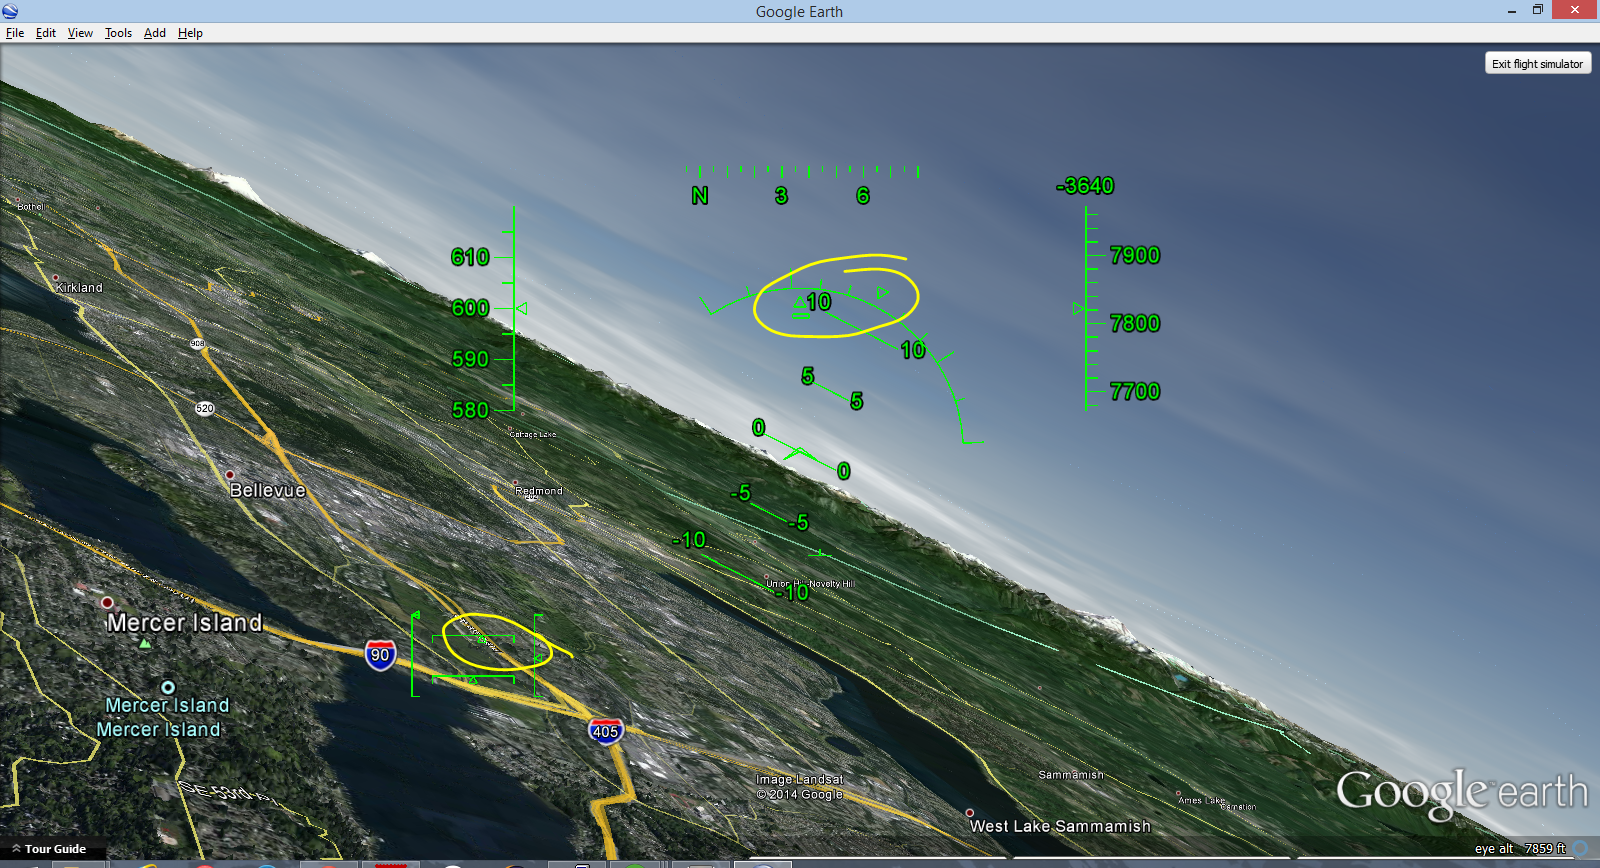Select the Mercer Island blue circle marker
Viewport: 1600px width, 868px height.
click(x=168, y=687)
